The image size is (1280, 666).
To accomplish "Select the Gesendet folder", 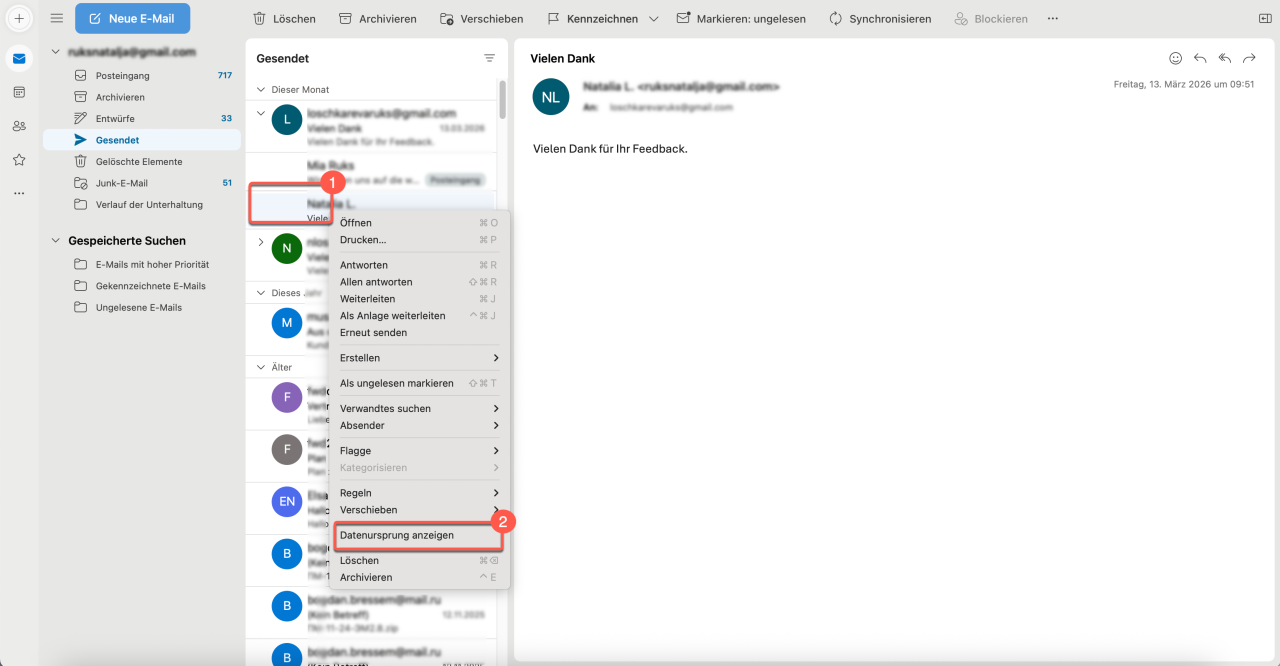I will coord(142,140).
